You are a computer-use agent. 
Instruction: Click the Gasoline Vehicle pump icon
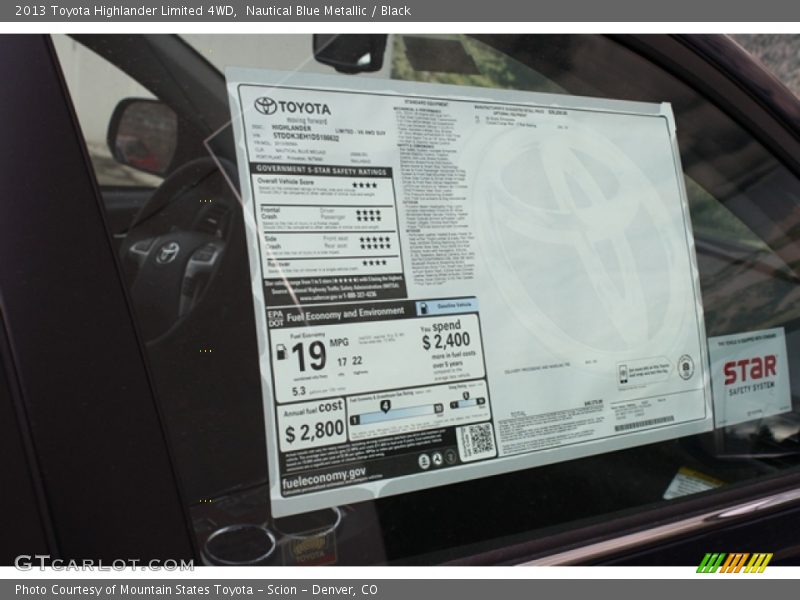[x=424, y=308]
